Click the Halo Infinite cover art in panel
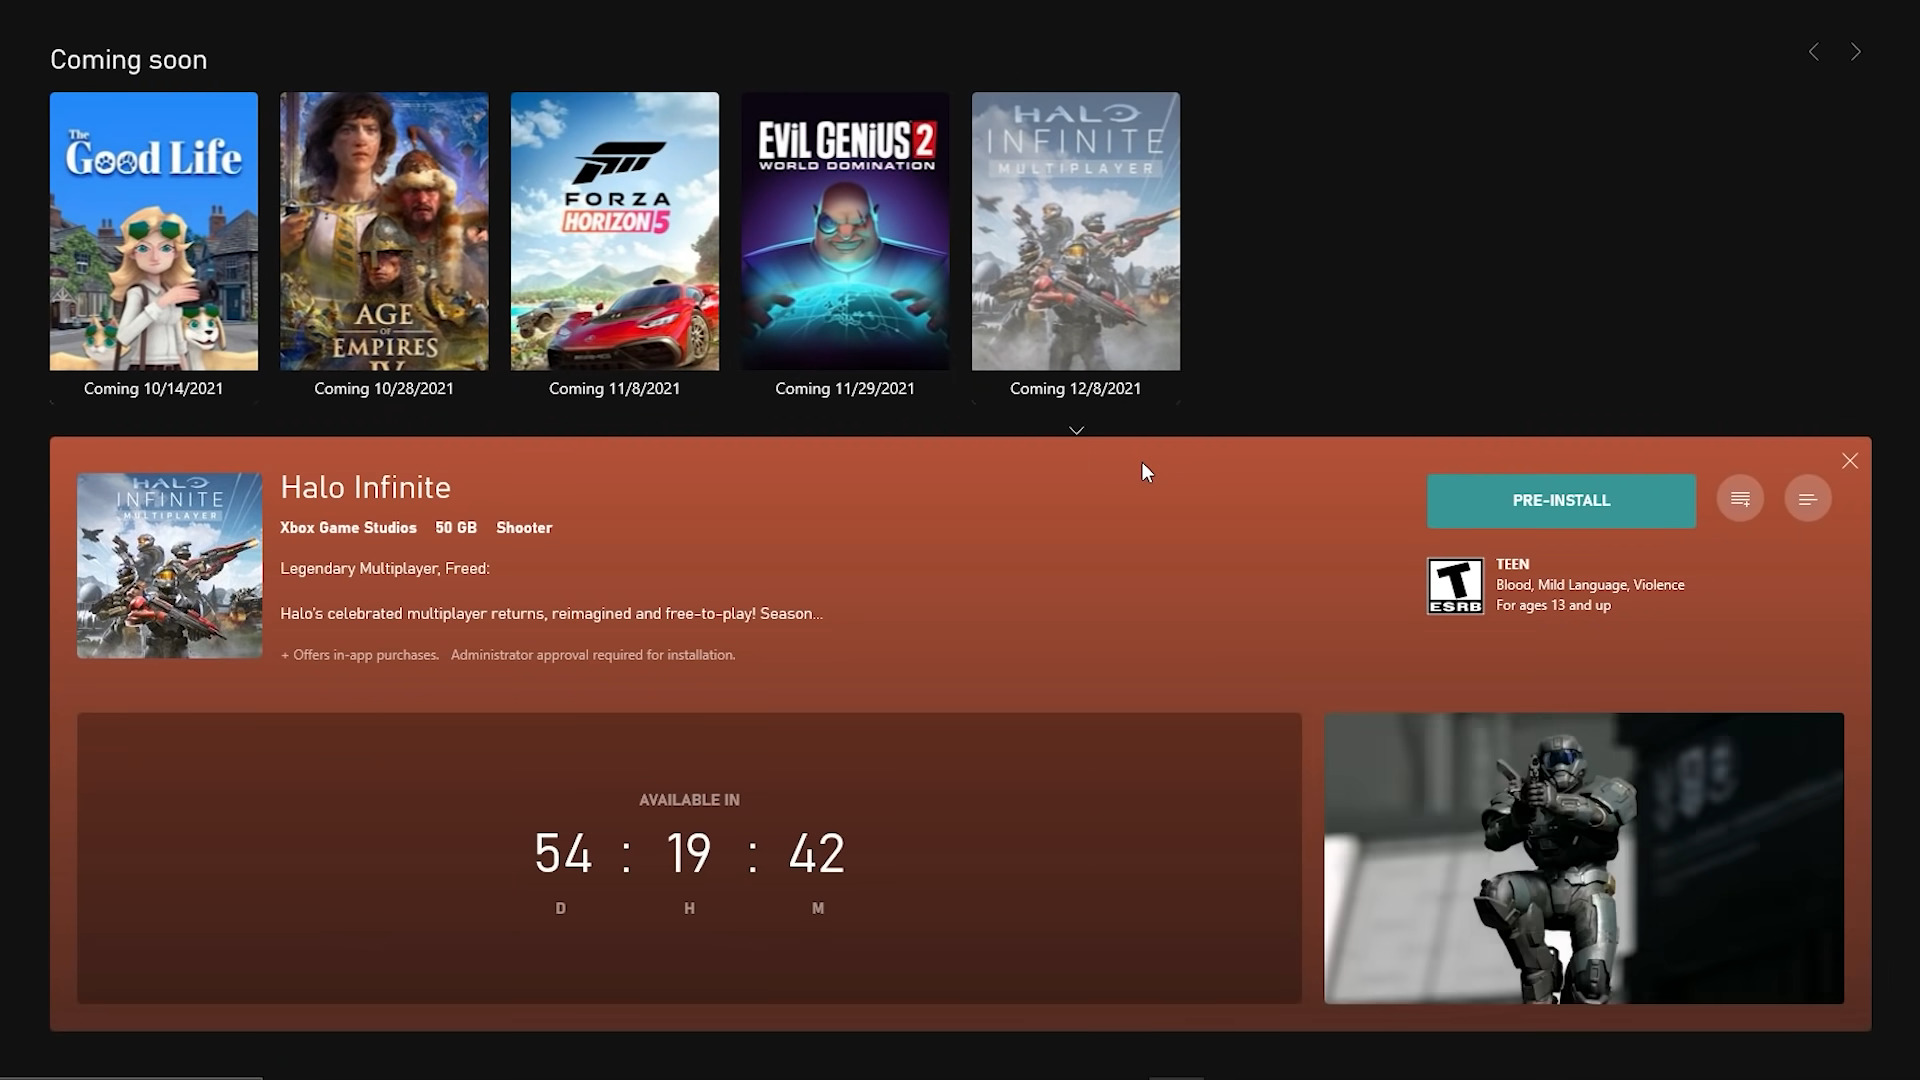The width and height of the screenshot is (1920, 1080). (x=168, y=565)
